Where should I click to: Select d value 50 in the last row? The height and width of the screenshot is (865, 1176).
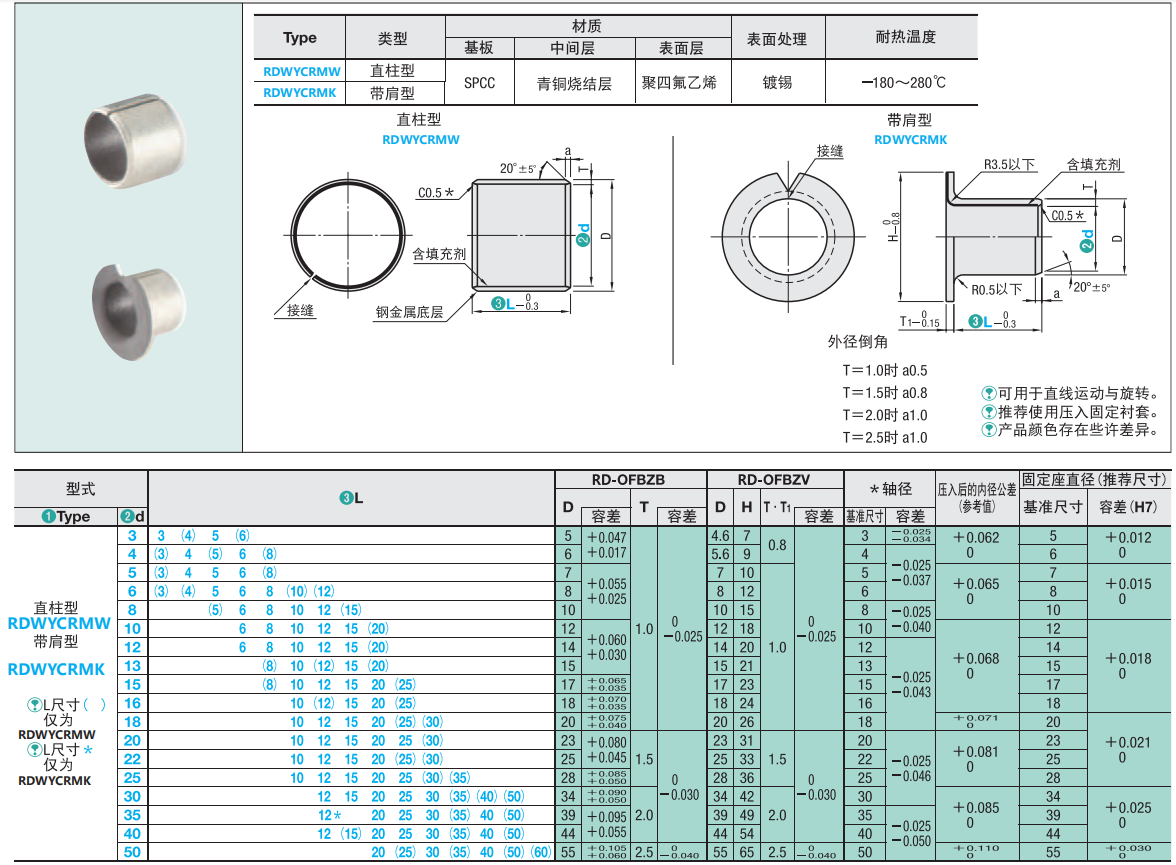[132, 852]
